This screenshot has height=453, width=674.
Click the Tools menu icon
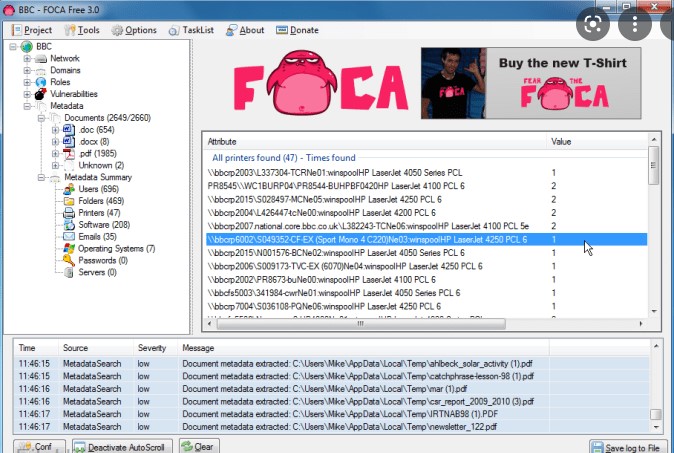70,30
